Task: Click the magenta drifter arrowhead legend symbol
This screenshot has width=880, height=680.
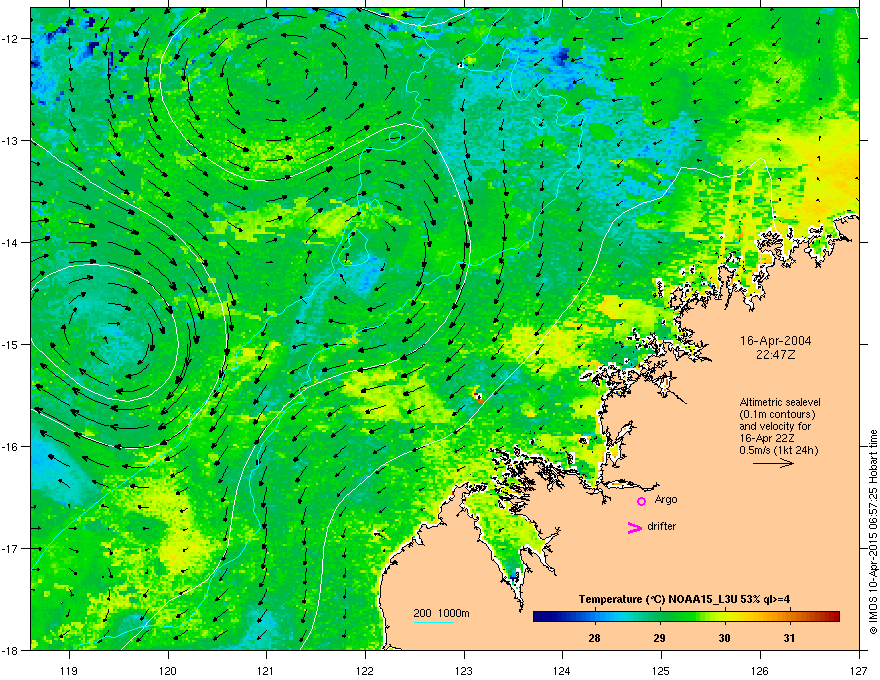Action: [x=635, y=527]
